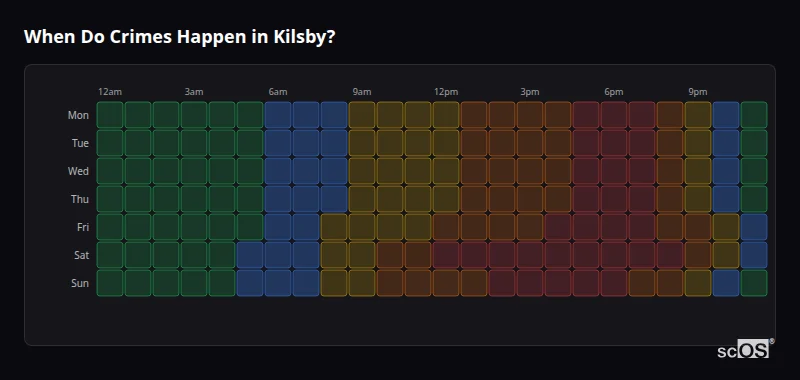Click the 'Sat' row label
Viewport: 800px width, 380px height.
click(x=81, y=256)
